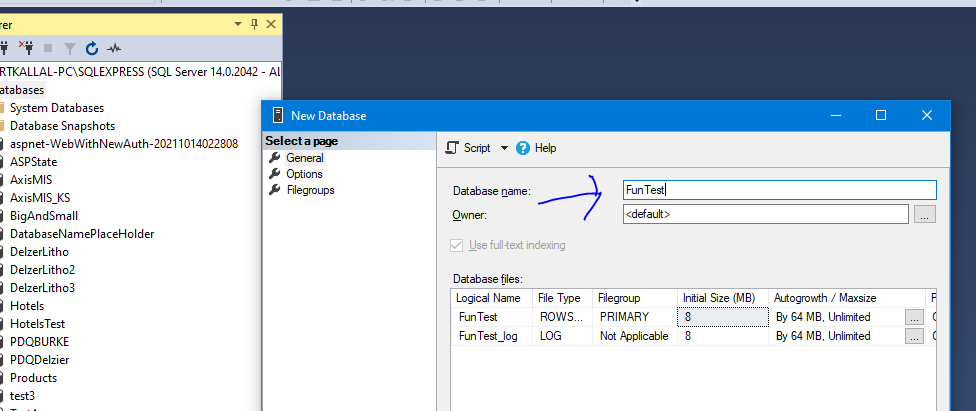Select the AxisMIS database
Screen dimensions: 976x411
coord(31,180)
